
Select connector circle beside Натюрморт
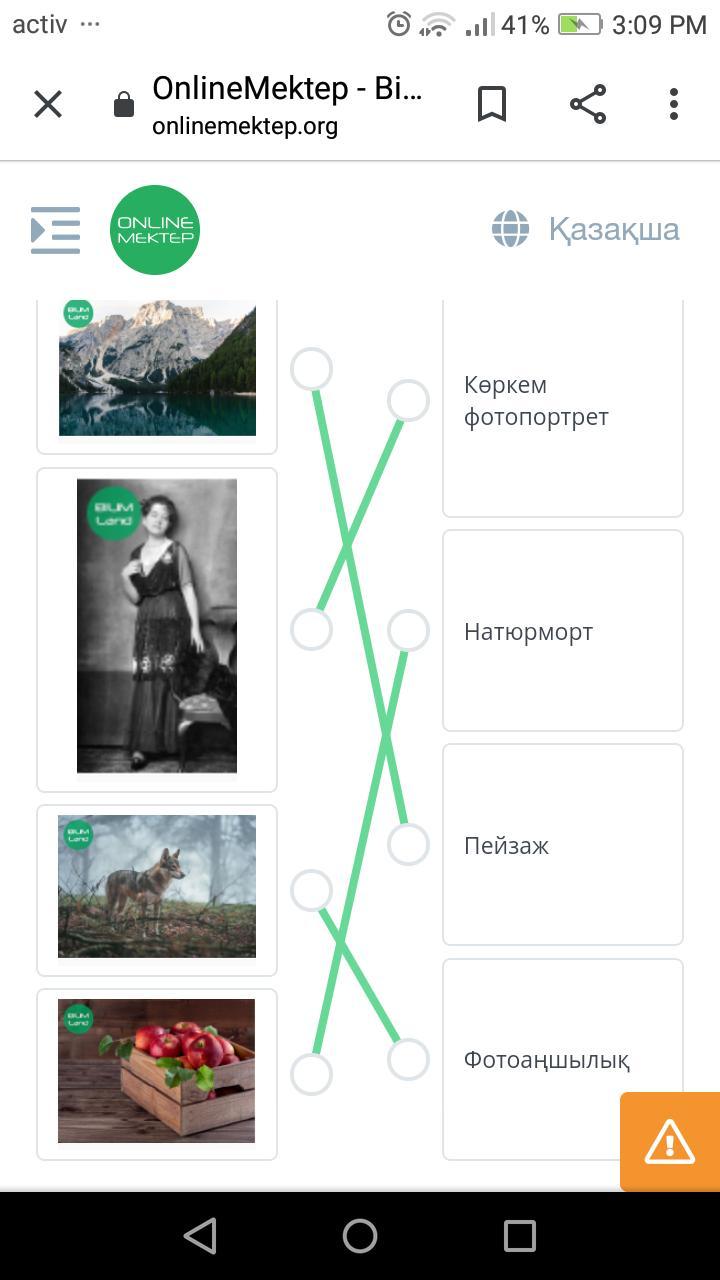coord(408,631)
